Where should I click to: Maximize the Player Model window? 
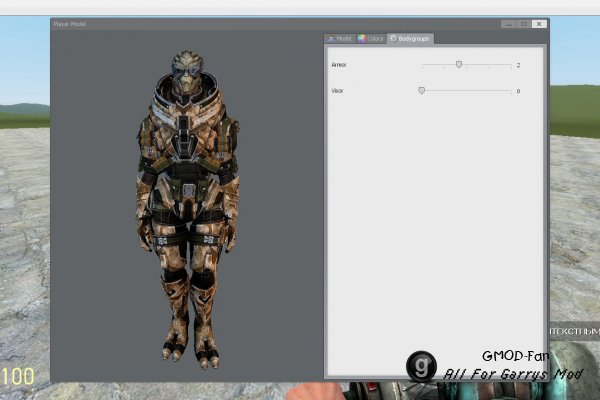pos(524,24)
